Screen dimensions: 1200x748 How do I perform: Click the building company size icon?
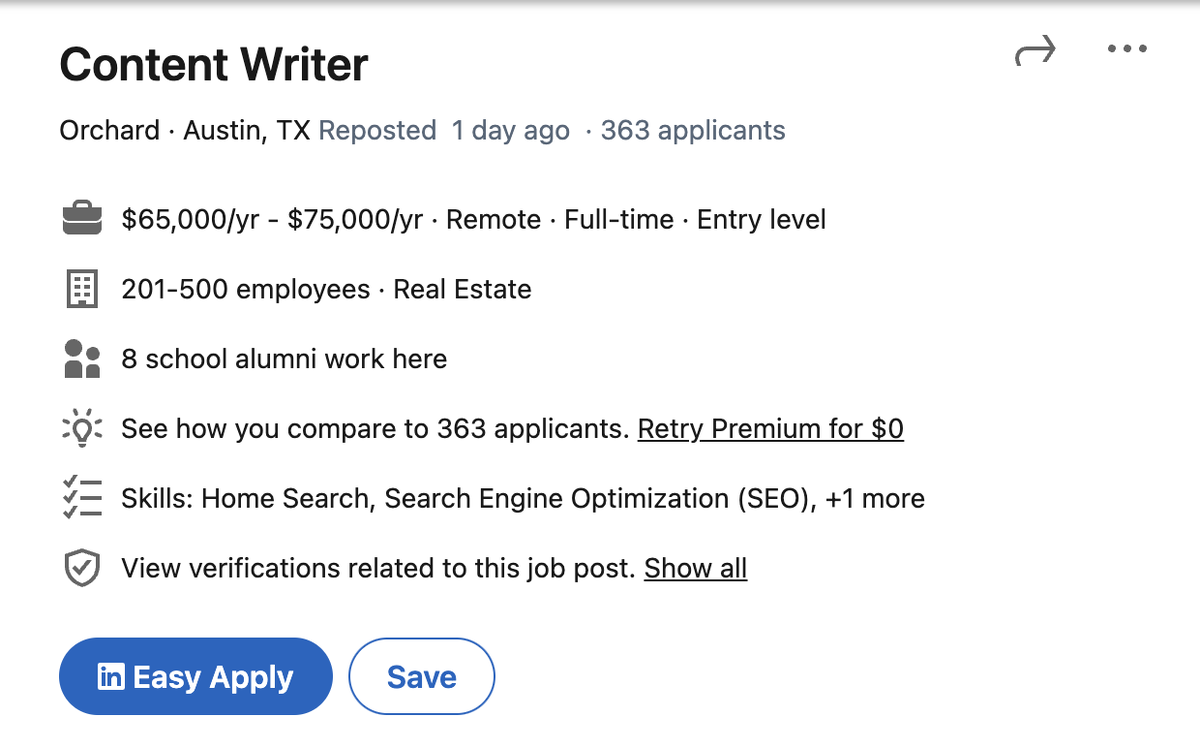[82, 290]
